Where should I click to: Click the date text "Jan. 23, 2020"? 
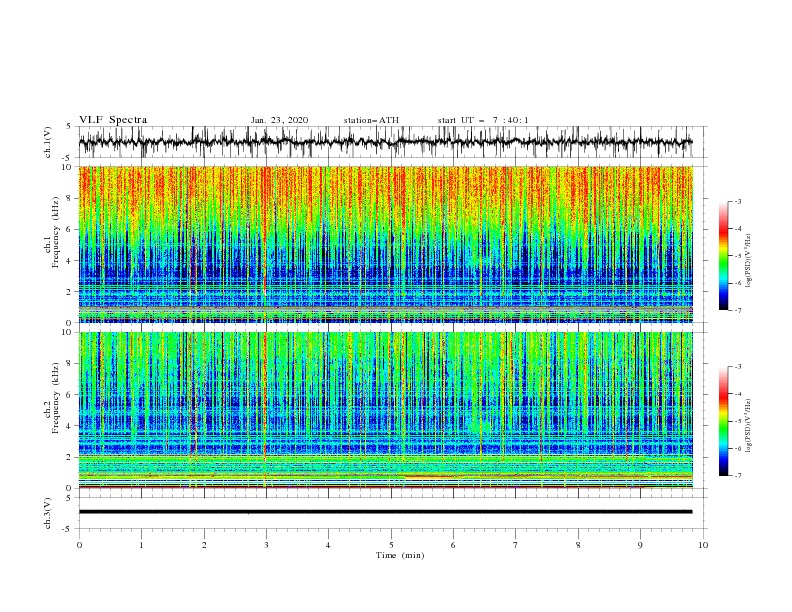[279, 120]
